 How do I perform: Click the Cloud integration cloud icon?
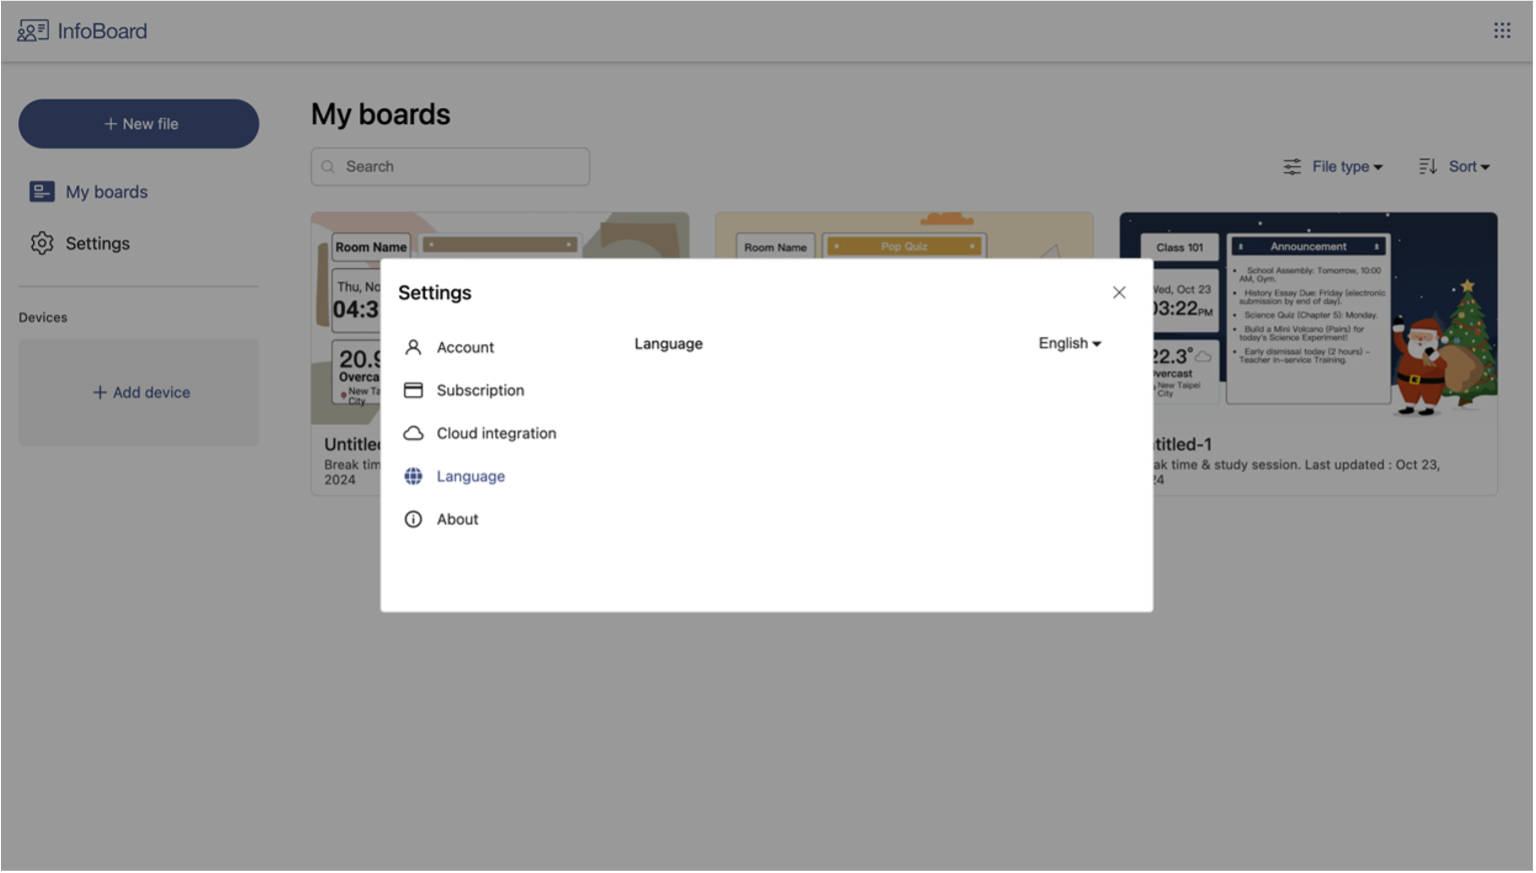coord(413,434)
